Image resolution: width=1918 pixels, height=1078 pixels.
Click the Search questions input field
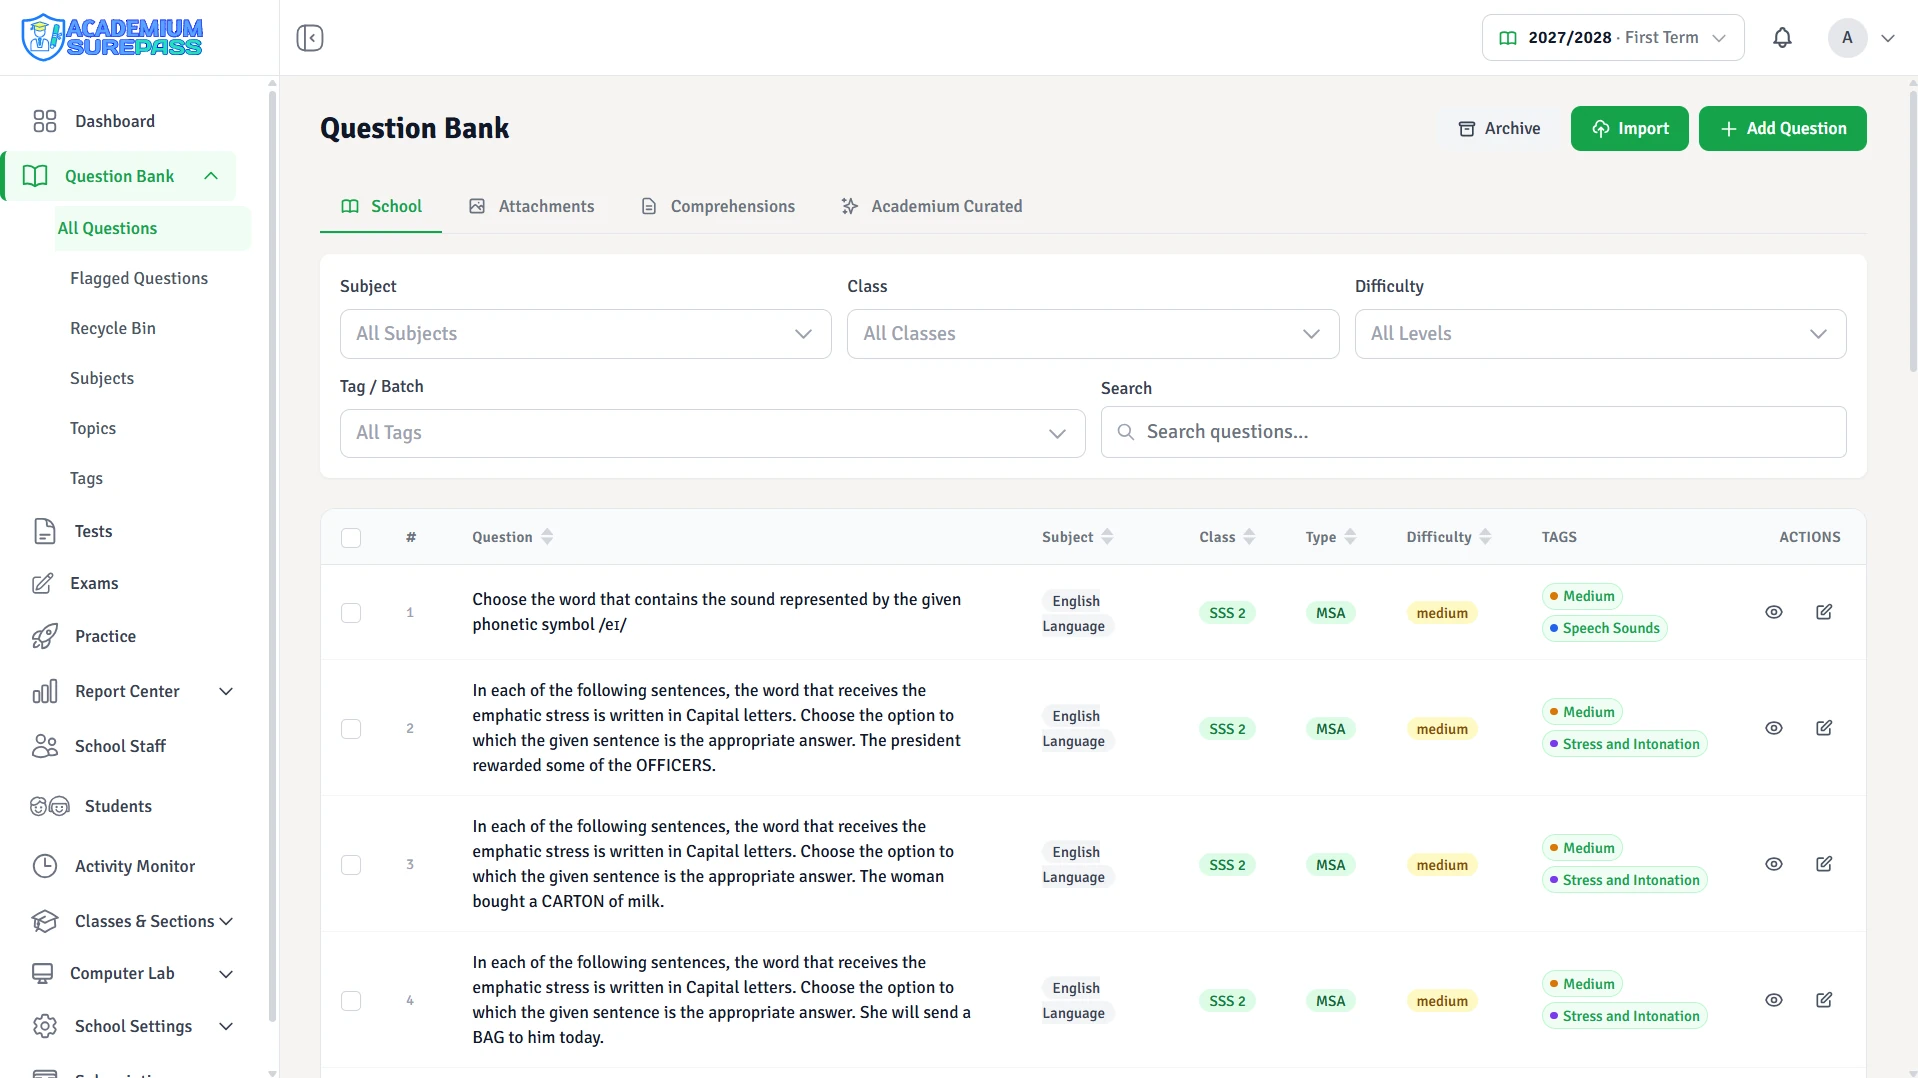(x=1473, y=432)
